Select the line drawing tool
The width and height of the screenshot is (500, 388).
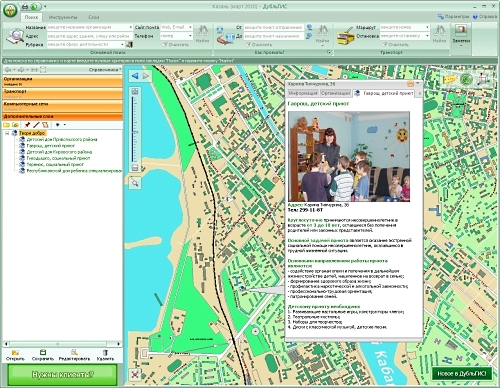coord(36,125)
